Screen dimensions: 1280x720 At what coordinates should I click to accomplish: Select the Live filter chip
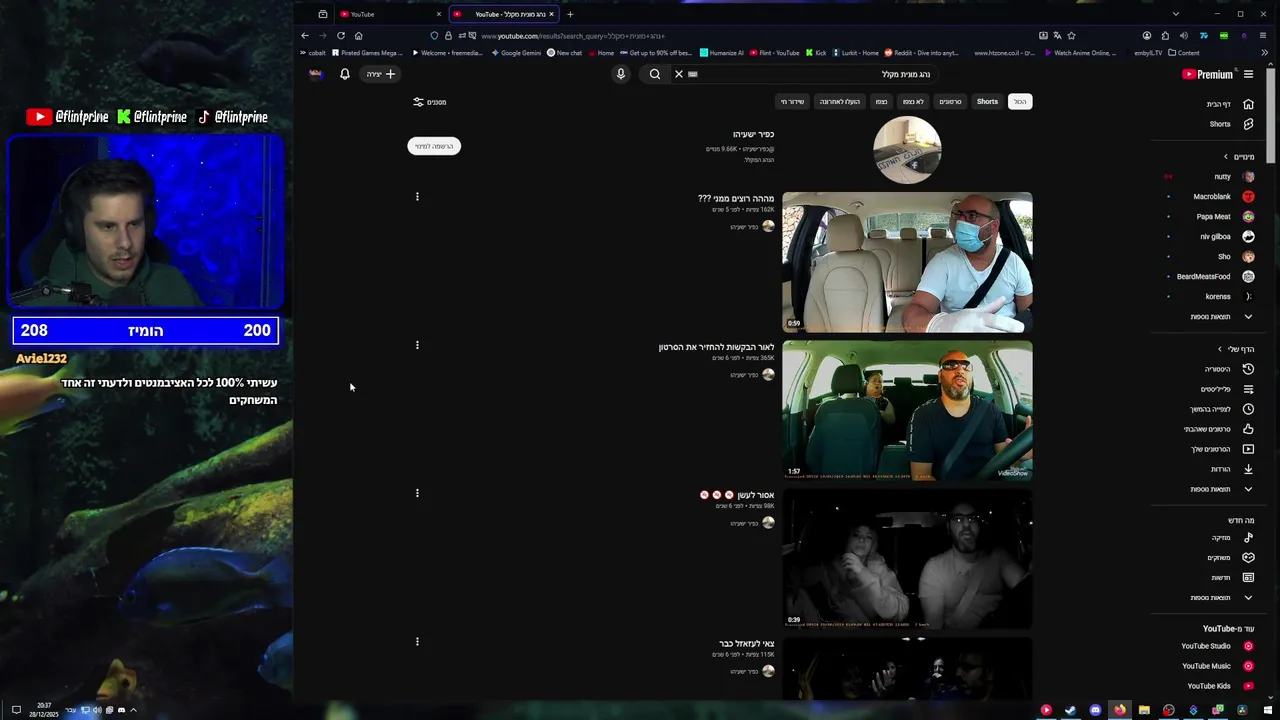pyautogui.click(x=792, y=102)
